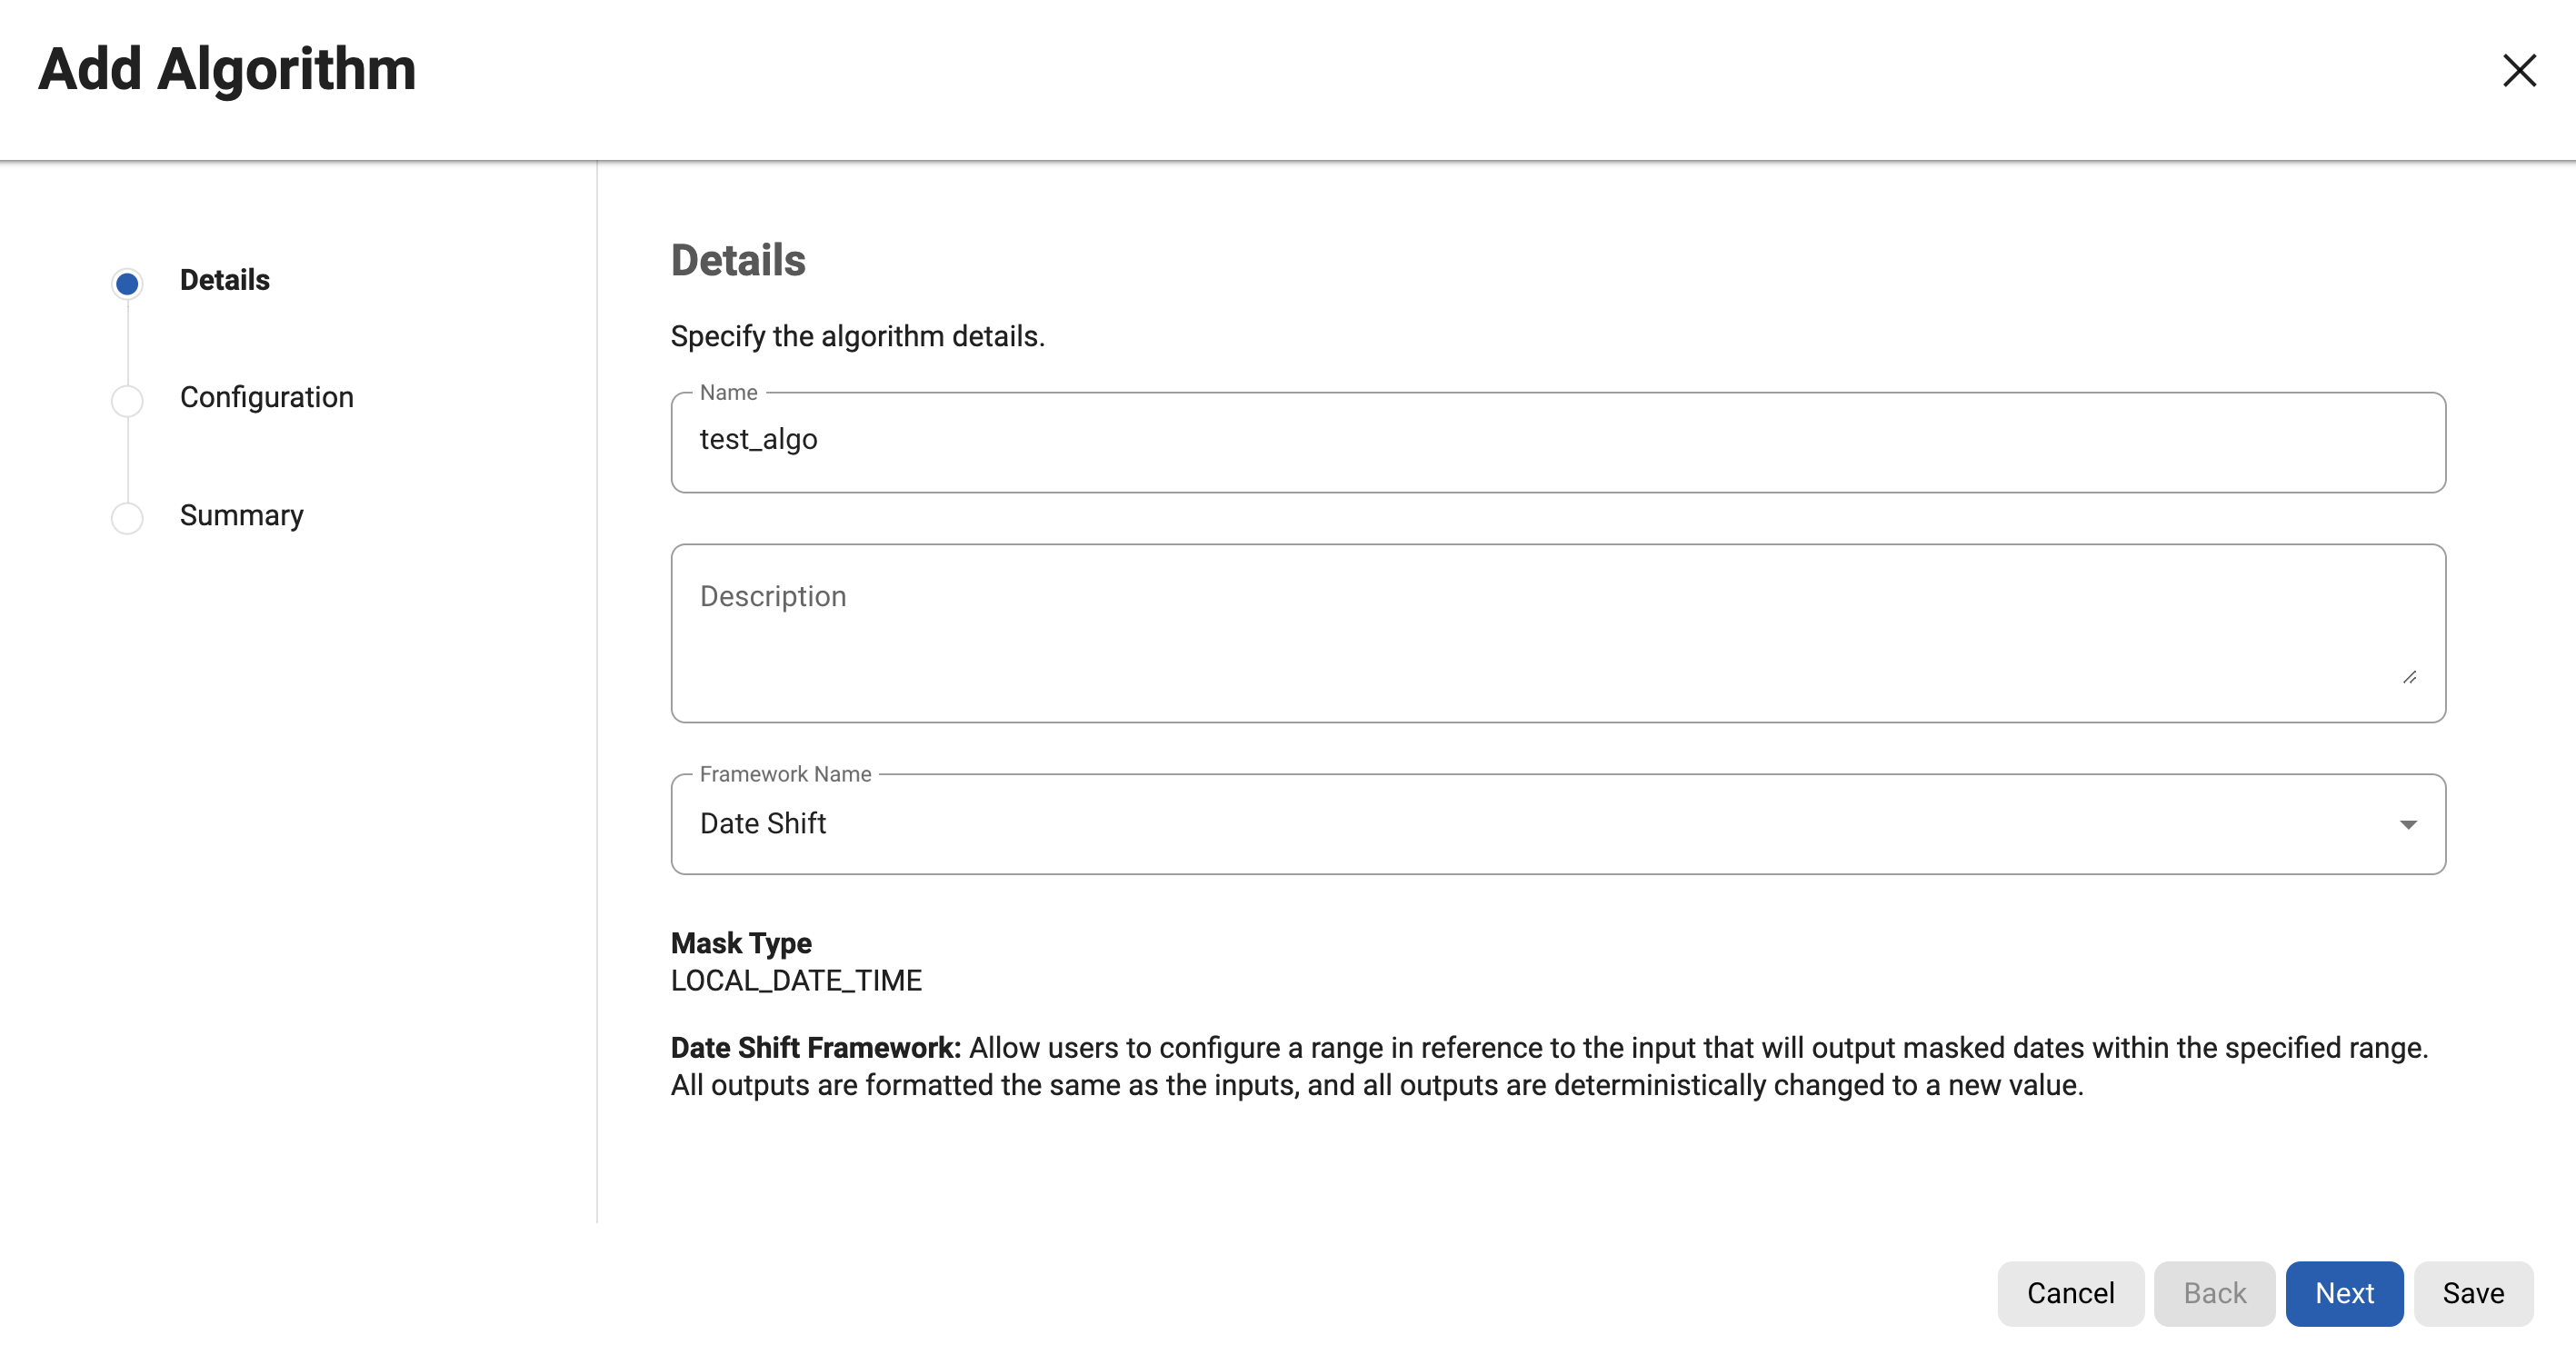Jump to the Summary step label

click(x=241, y=515)
